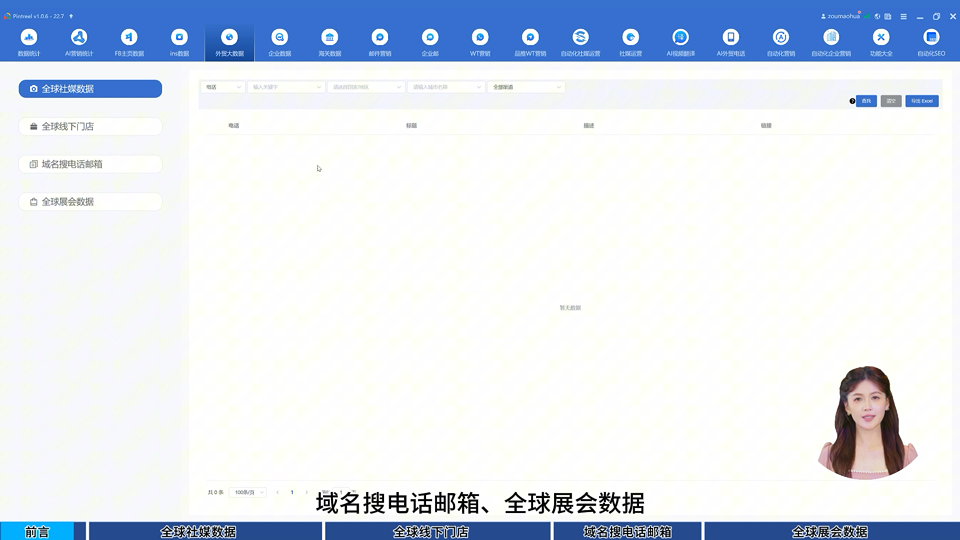Open the 海关数据 bank icon
Viewport: 960px width, 540px height.
click(330, 37)
